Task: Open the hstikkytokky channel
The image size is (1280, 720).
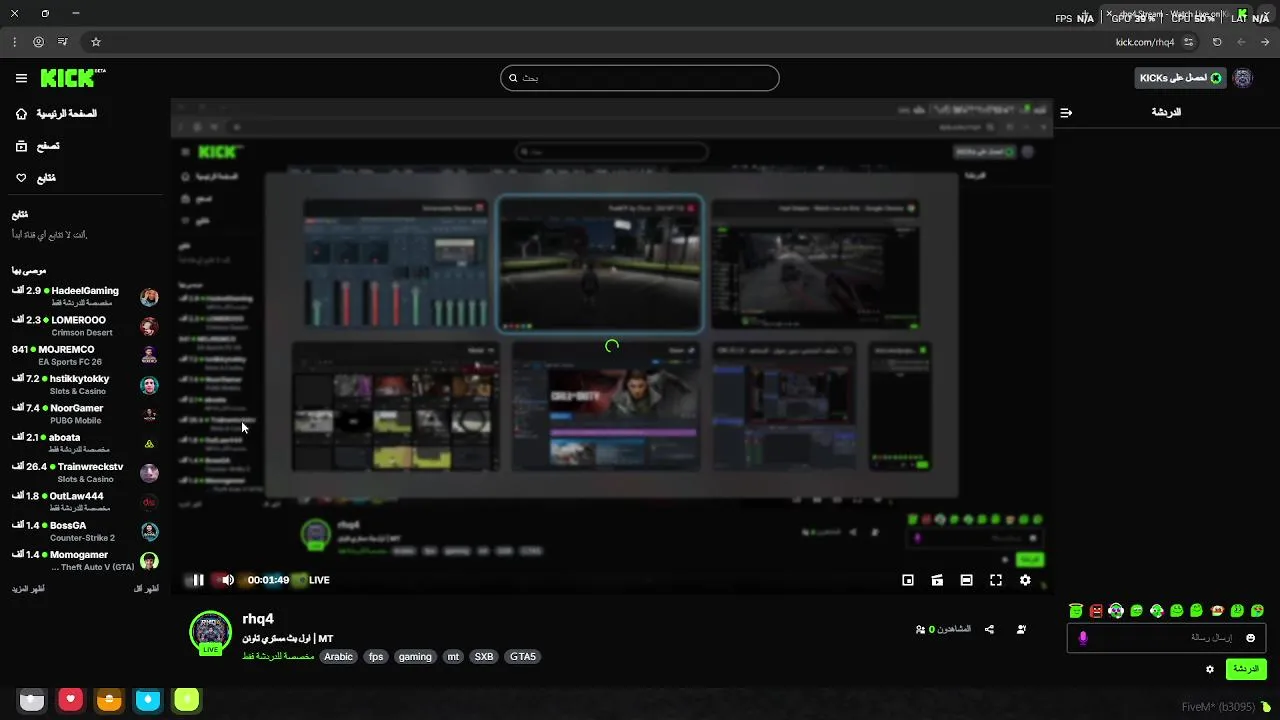Action: point(85,384)
